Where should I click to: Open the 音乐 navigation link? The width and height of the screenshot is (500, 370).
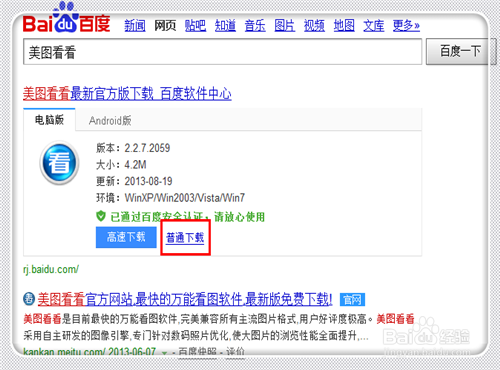point(255,26)
